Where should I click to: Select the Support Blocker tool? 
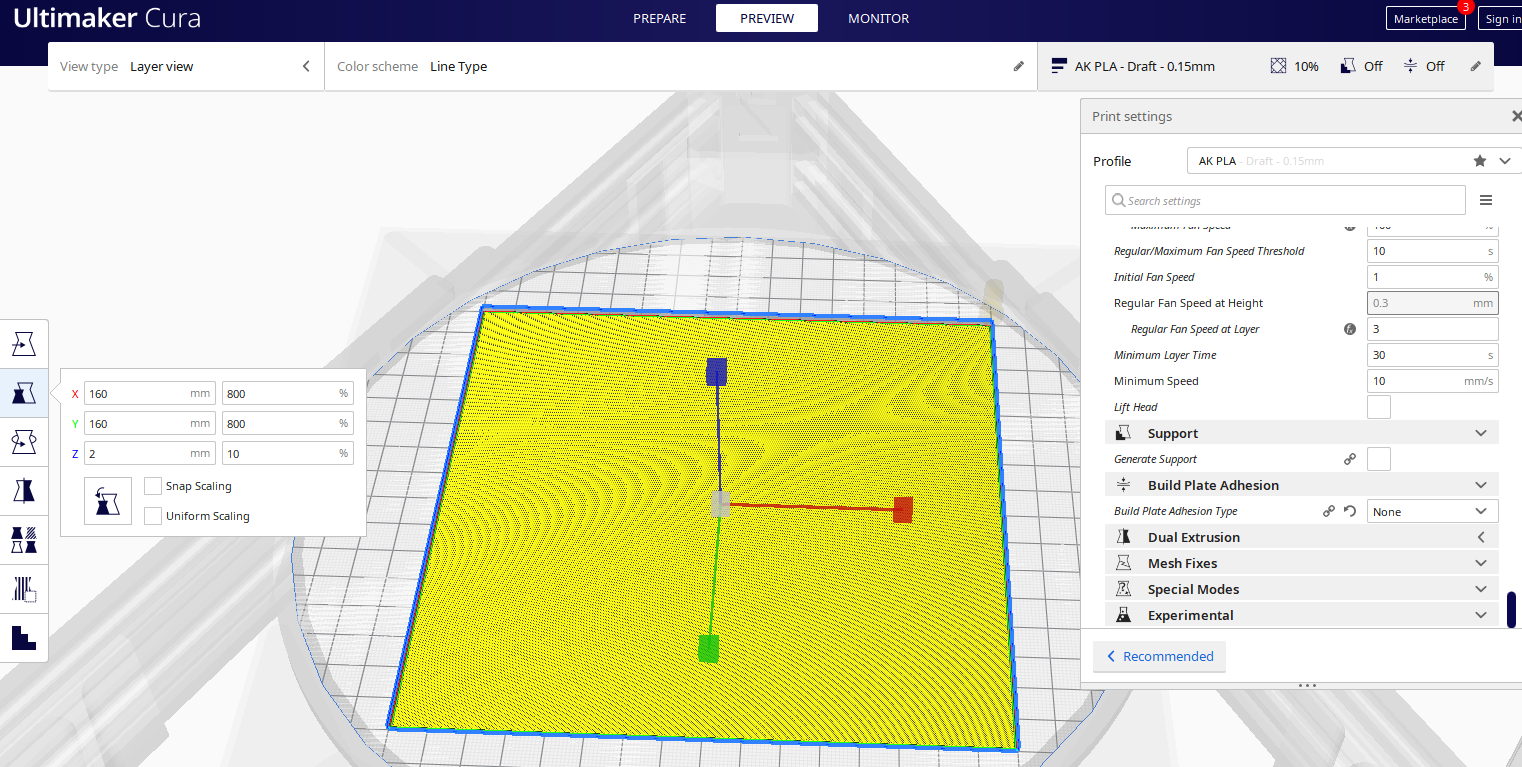click(24, 588)
